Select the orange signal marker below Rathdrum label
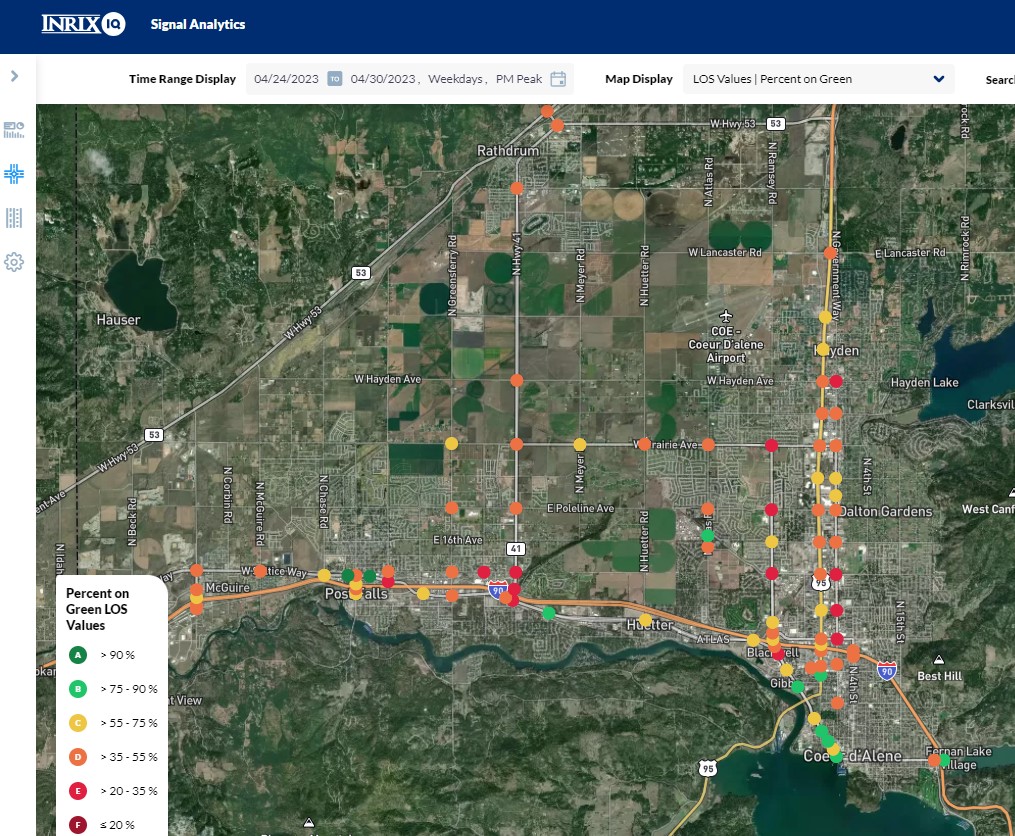Viewport: 1015px width, 836px height. tap(517, 188)
